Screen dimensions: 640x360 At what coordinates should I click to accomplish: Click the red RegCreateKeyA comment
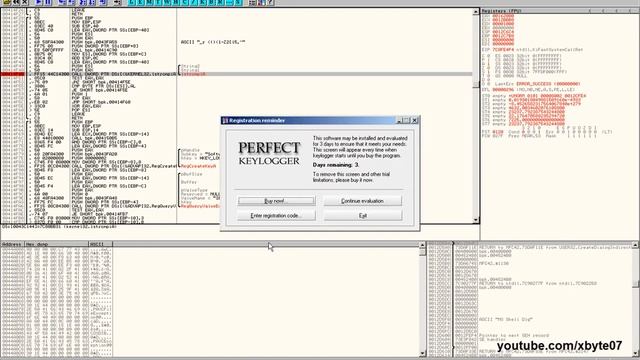198,166
